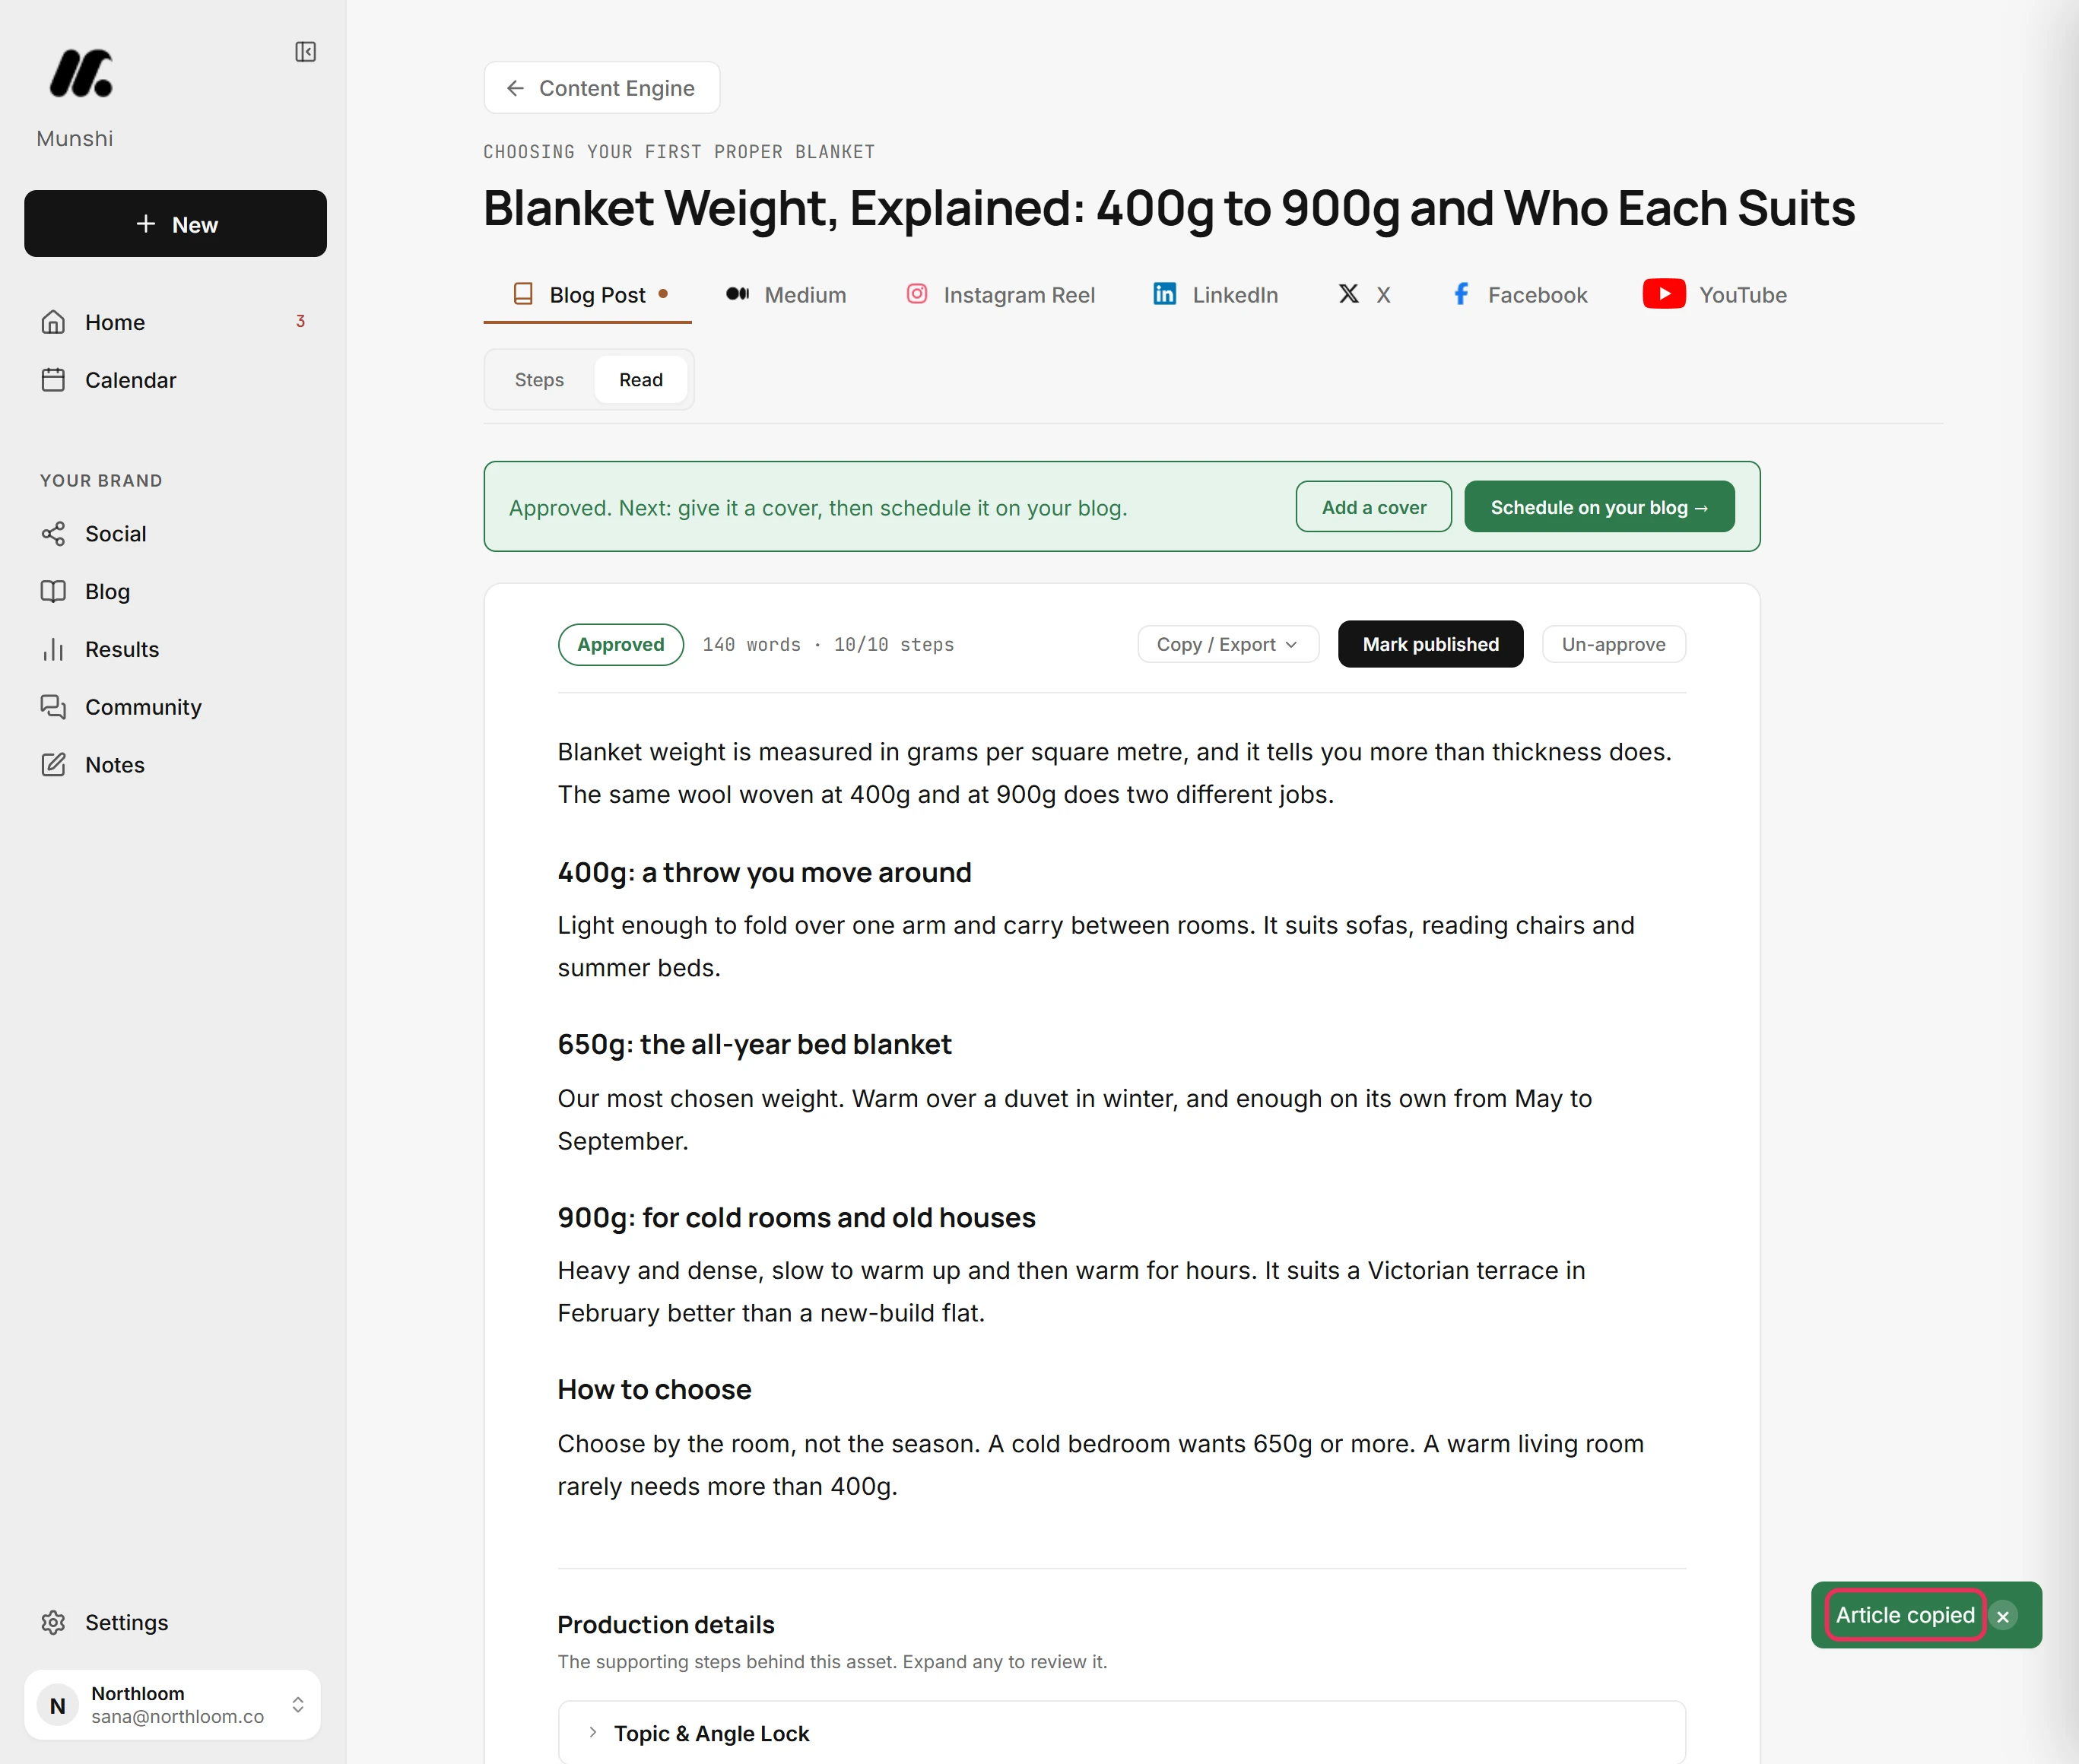This screenshot has height=1764, width=2079.
Task: Open the Northloom account switcher
Action: pyautogui.click(x=173, y=1704)
